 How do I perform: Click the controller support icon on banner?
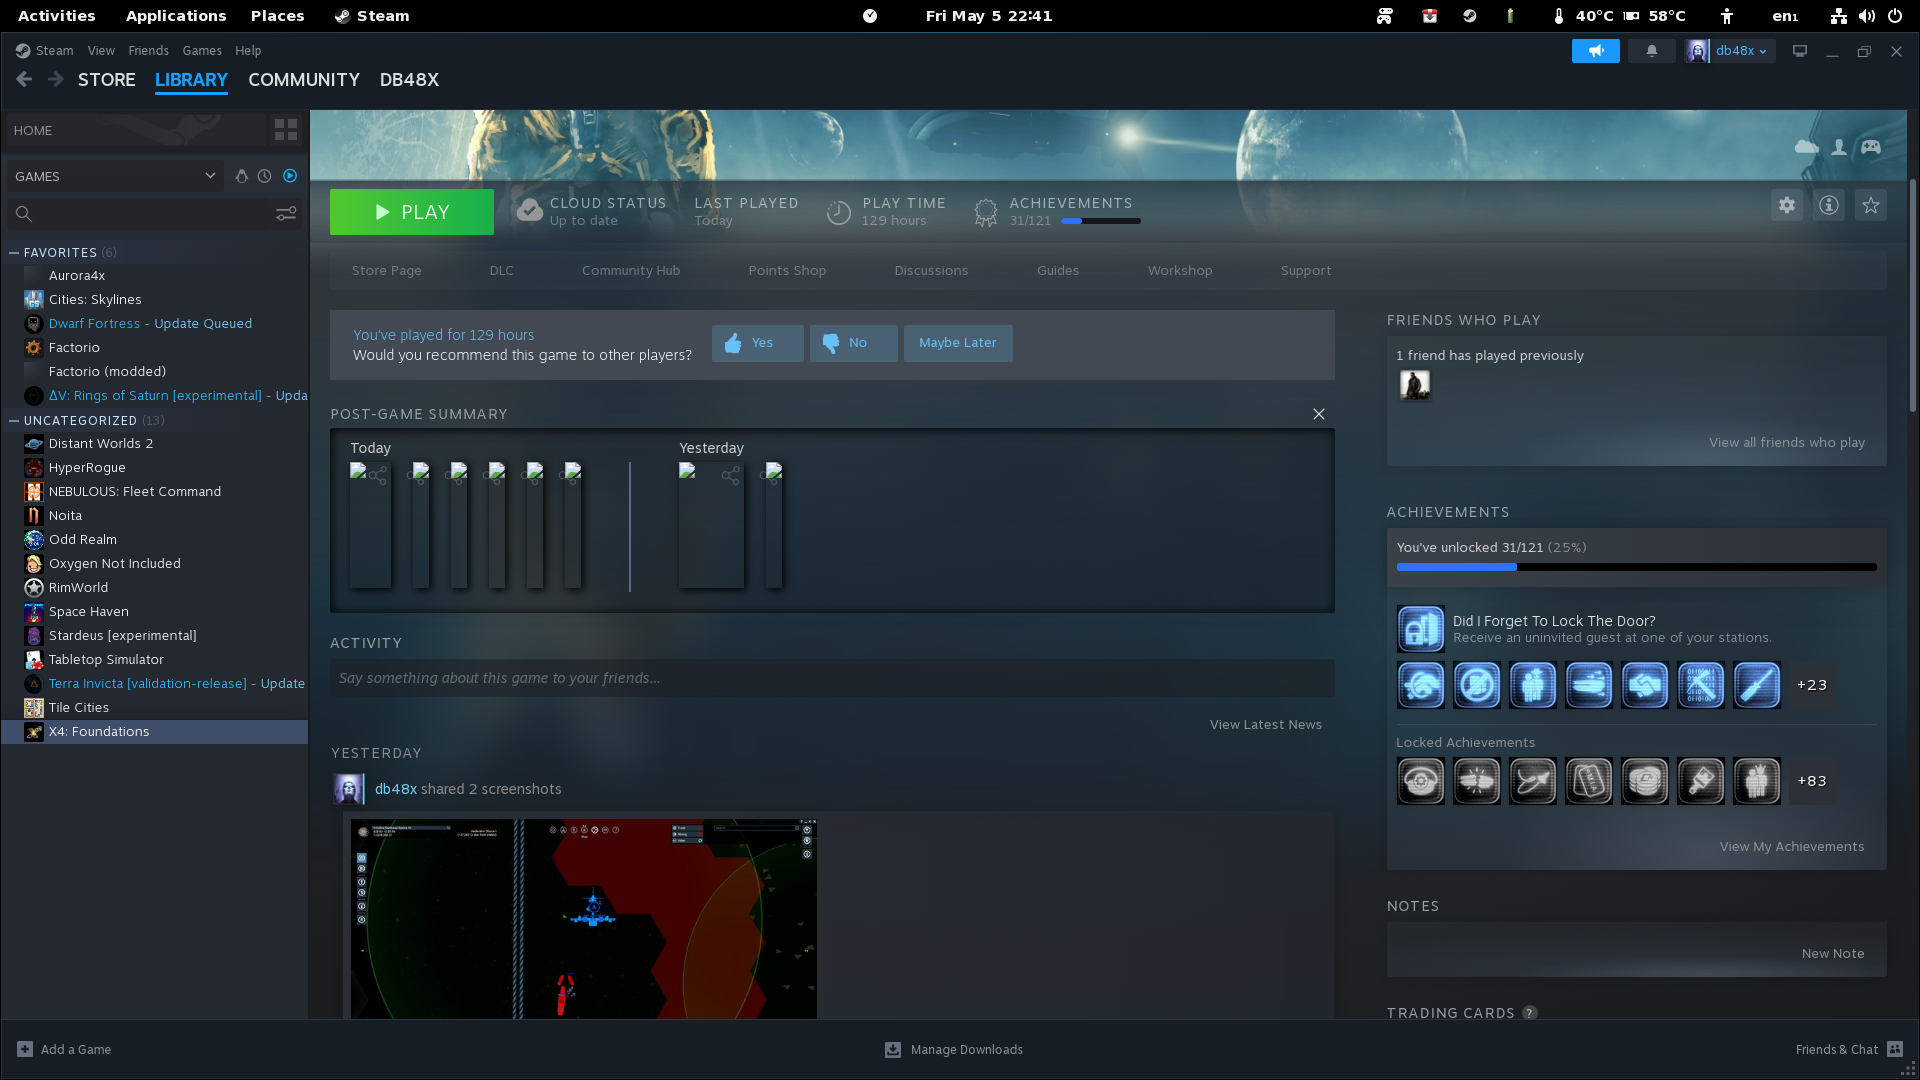(x=1871, y=147)
